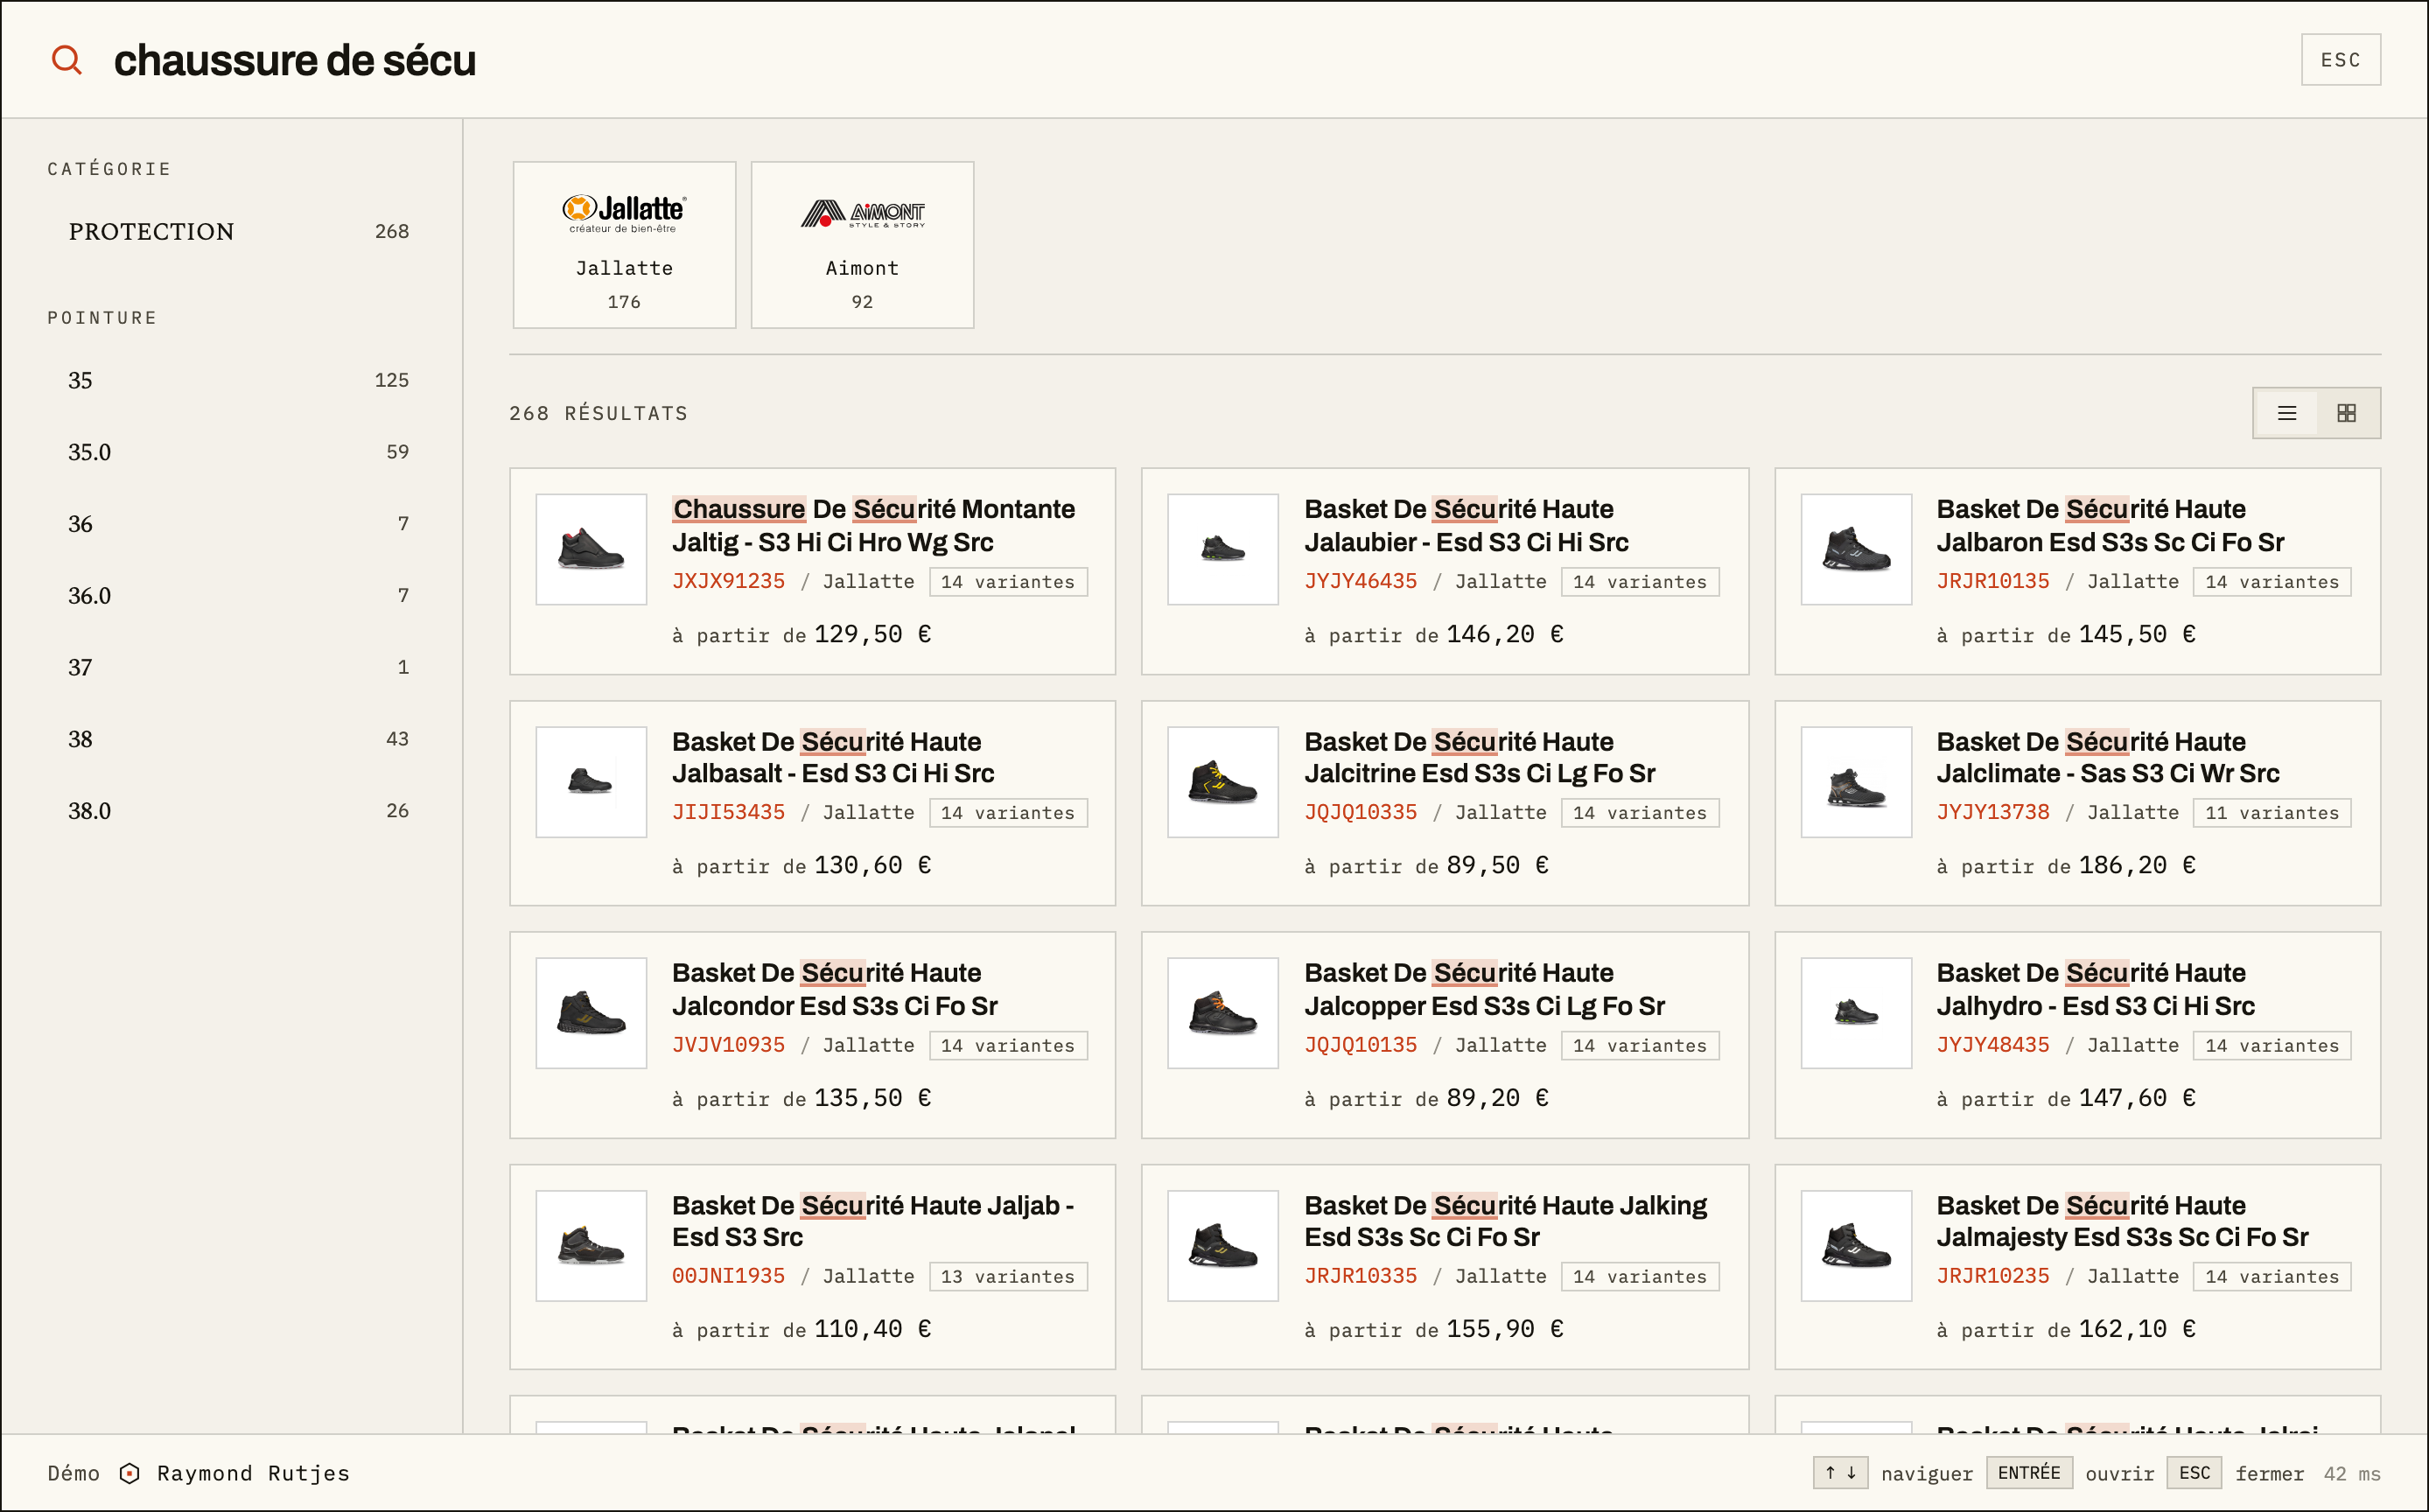The width and height of the screenshot is (2429, 1512).
Task: Click the hexagon icon beside Raymond Rutjes
Action: (129, 1473)
